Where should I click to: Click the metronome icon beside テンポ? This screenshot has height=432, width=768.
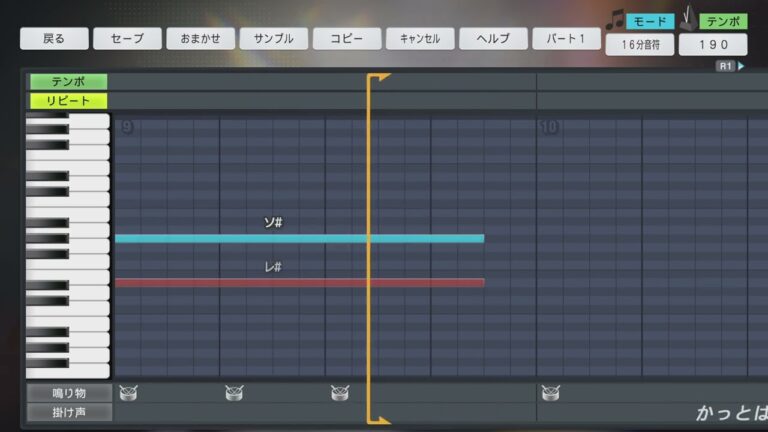pyautogui.click(x=688, y=19)
